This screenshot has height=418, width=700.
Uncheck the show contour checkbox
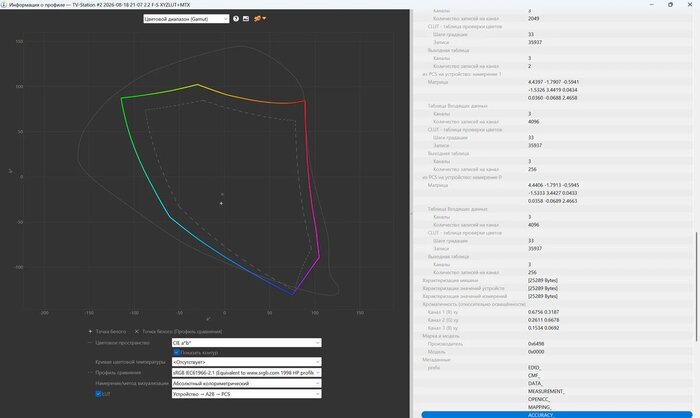[x=176, y=352]
